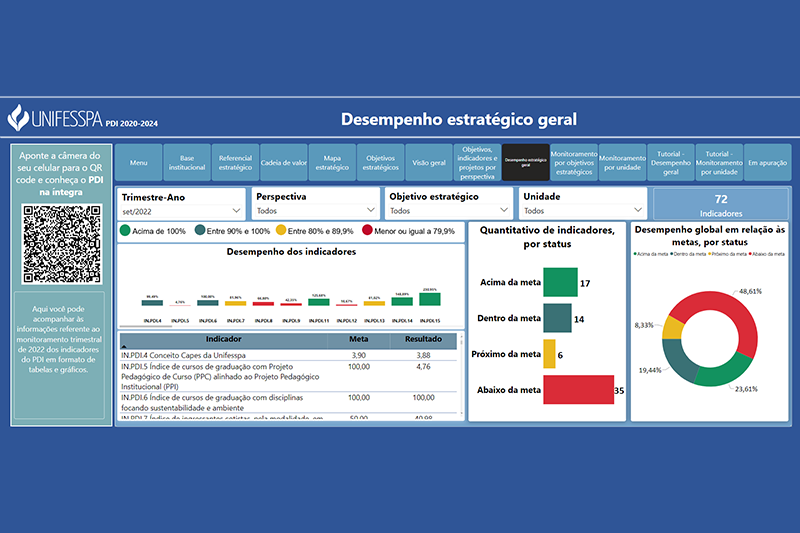Screen dimensions: 800x533
Task: Open Tutorial - Desempenho geral tab
Action: point(671,163)
